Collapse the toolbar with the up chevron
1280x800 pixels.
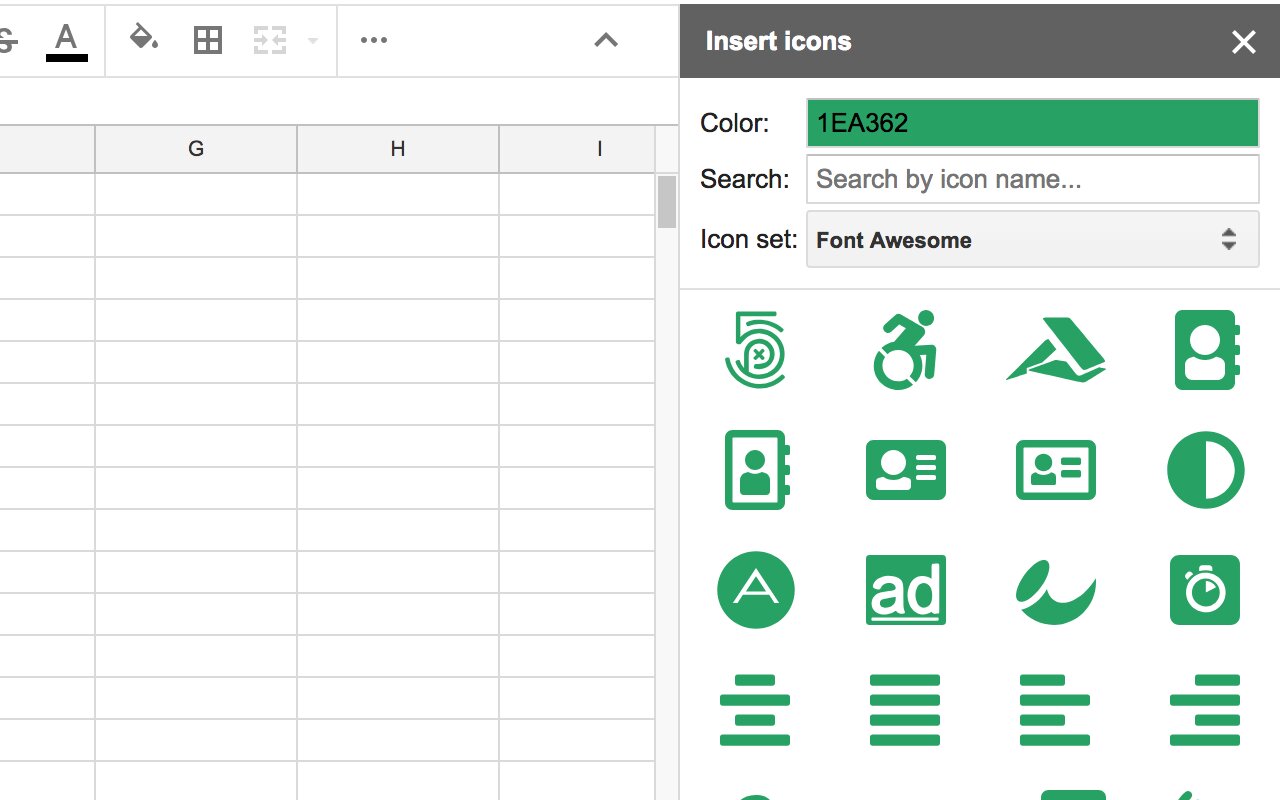pos(605,41)
